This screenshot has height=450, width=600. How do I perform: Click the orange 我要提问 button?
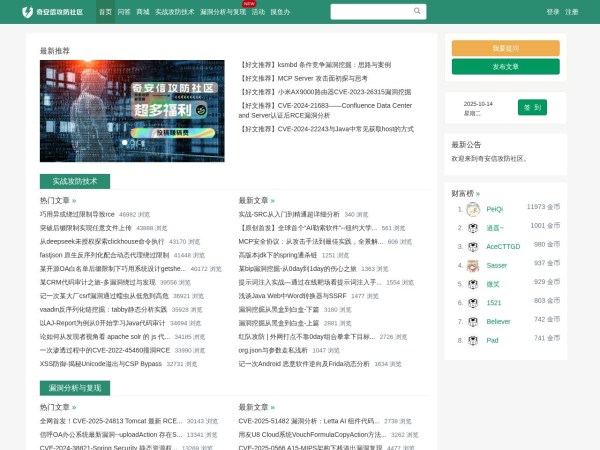pos(505,48)
